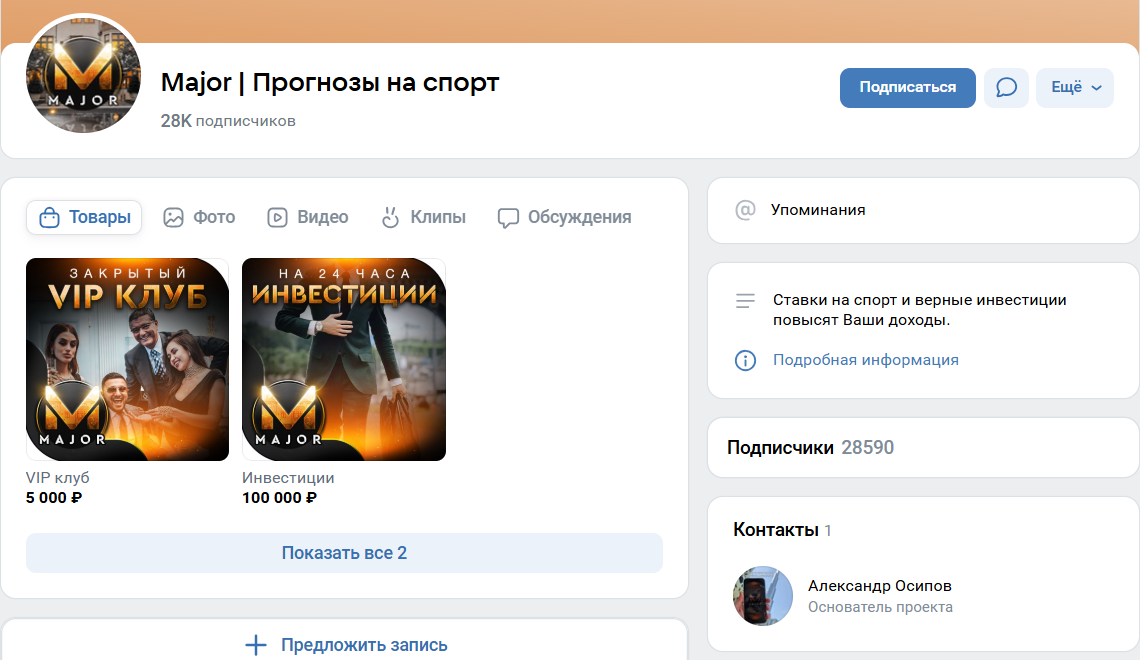The height and width of the screenshot is (660, 1140).
Task: Open the Видео tab
Action: click(308, 217)
